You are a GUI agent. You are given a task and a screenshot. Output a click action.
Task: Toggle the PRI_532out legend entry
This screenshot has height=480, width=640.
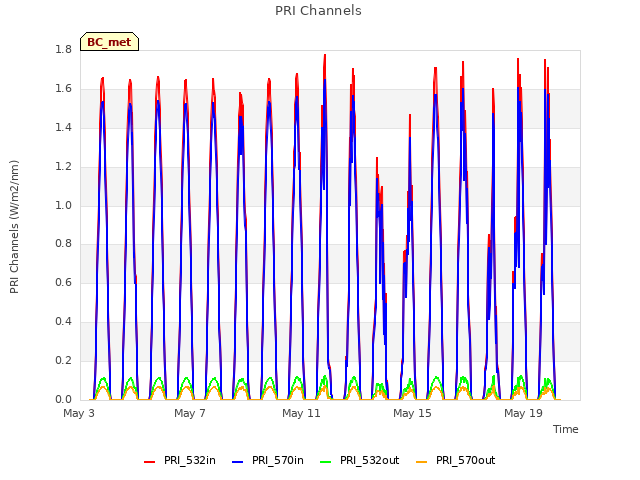tap(360, 460)
